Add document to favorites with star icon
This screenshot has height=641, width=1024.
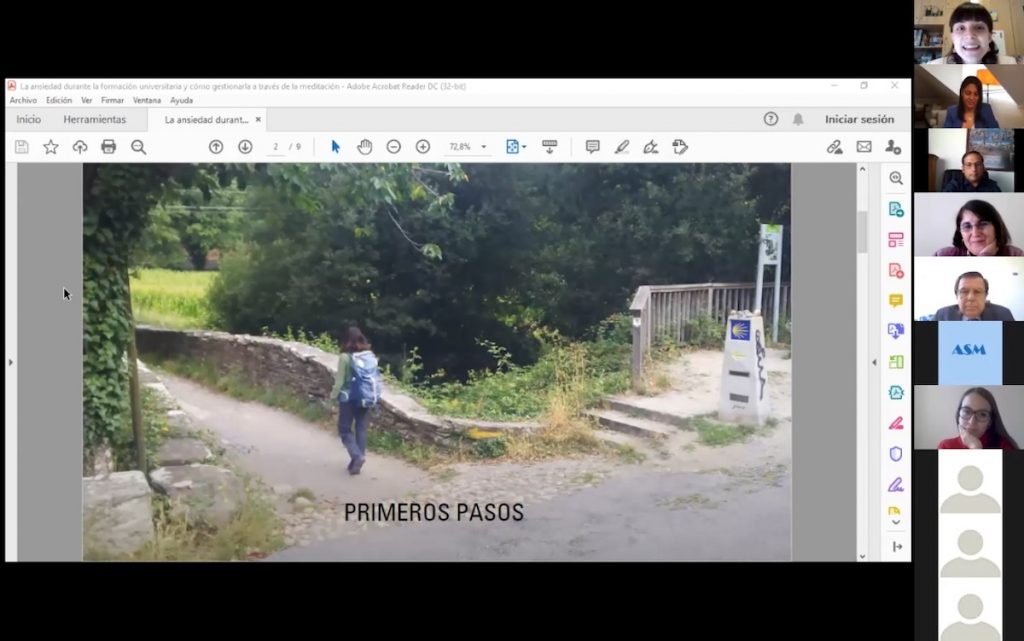coord(51,147)
